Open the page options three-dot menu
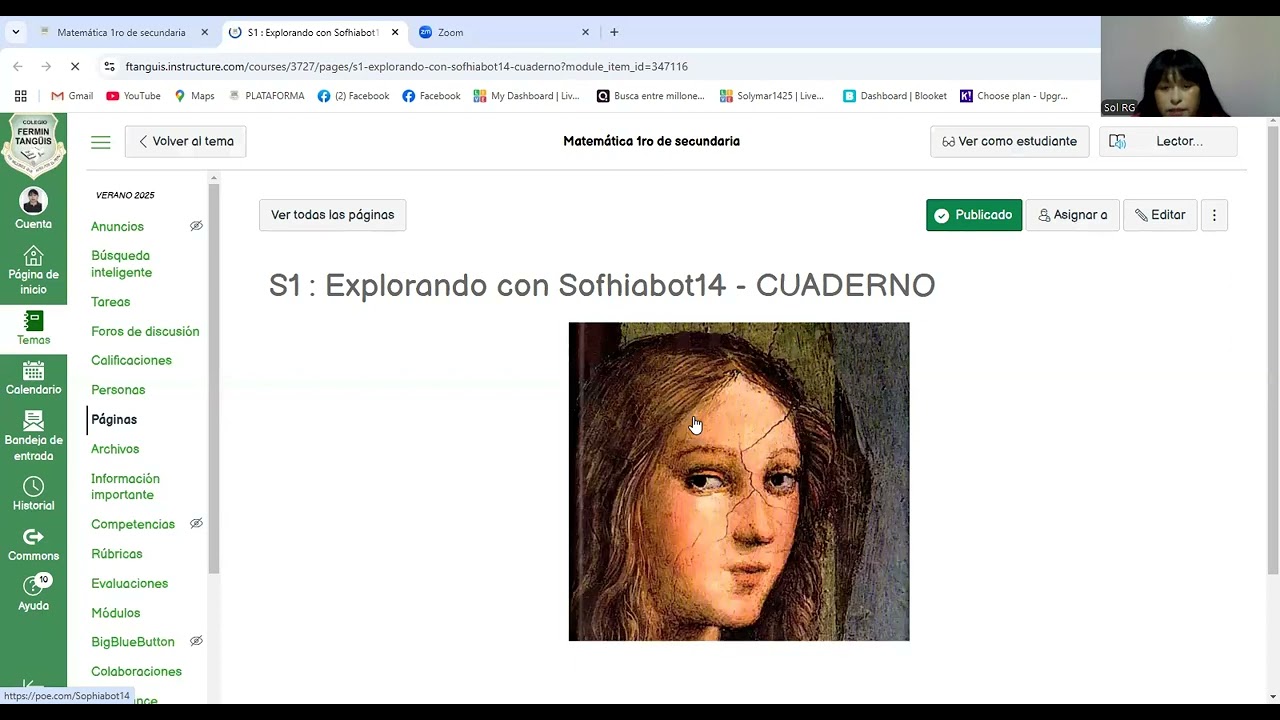Image resolution: width=1280 pixels, height=720 pixels. (1214, 215)
